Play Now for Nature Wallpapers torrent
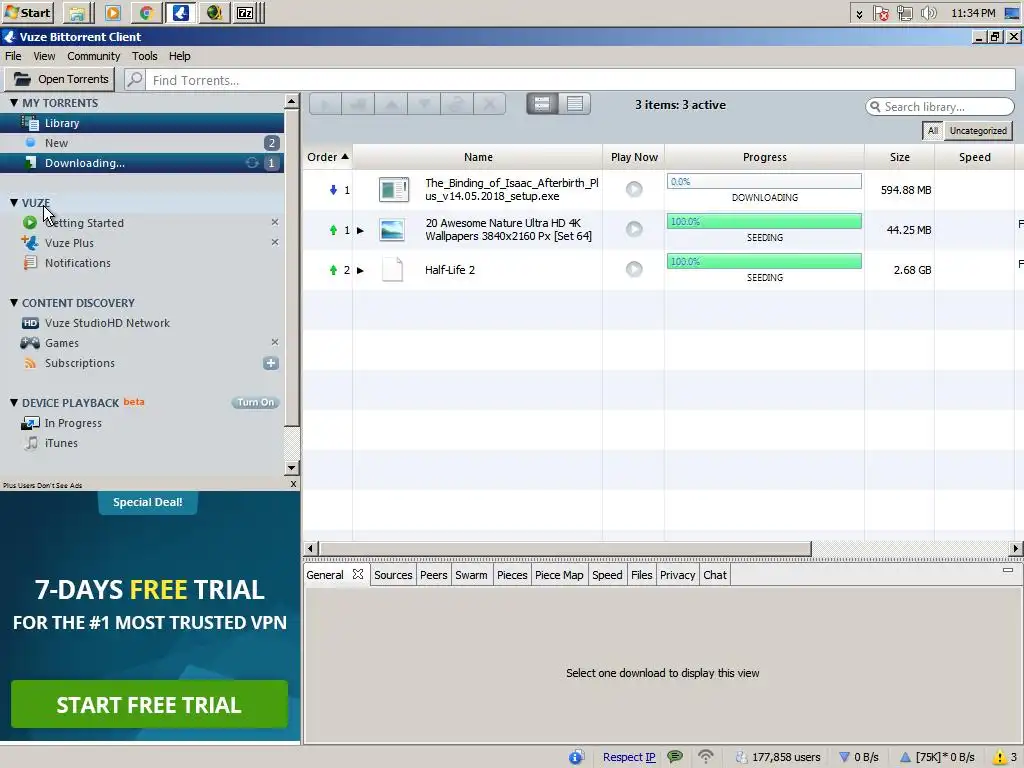This screenshot has width=1024, height=768. 633,229
